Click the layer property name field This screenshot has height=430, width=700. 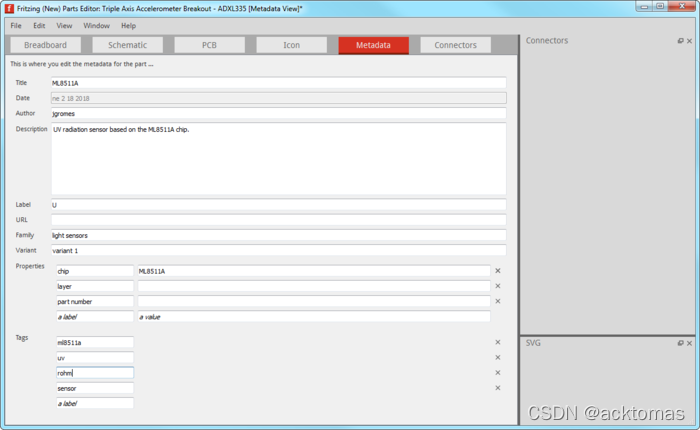click(x=95, y=286)
